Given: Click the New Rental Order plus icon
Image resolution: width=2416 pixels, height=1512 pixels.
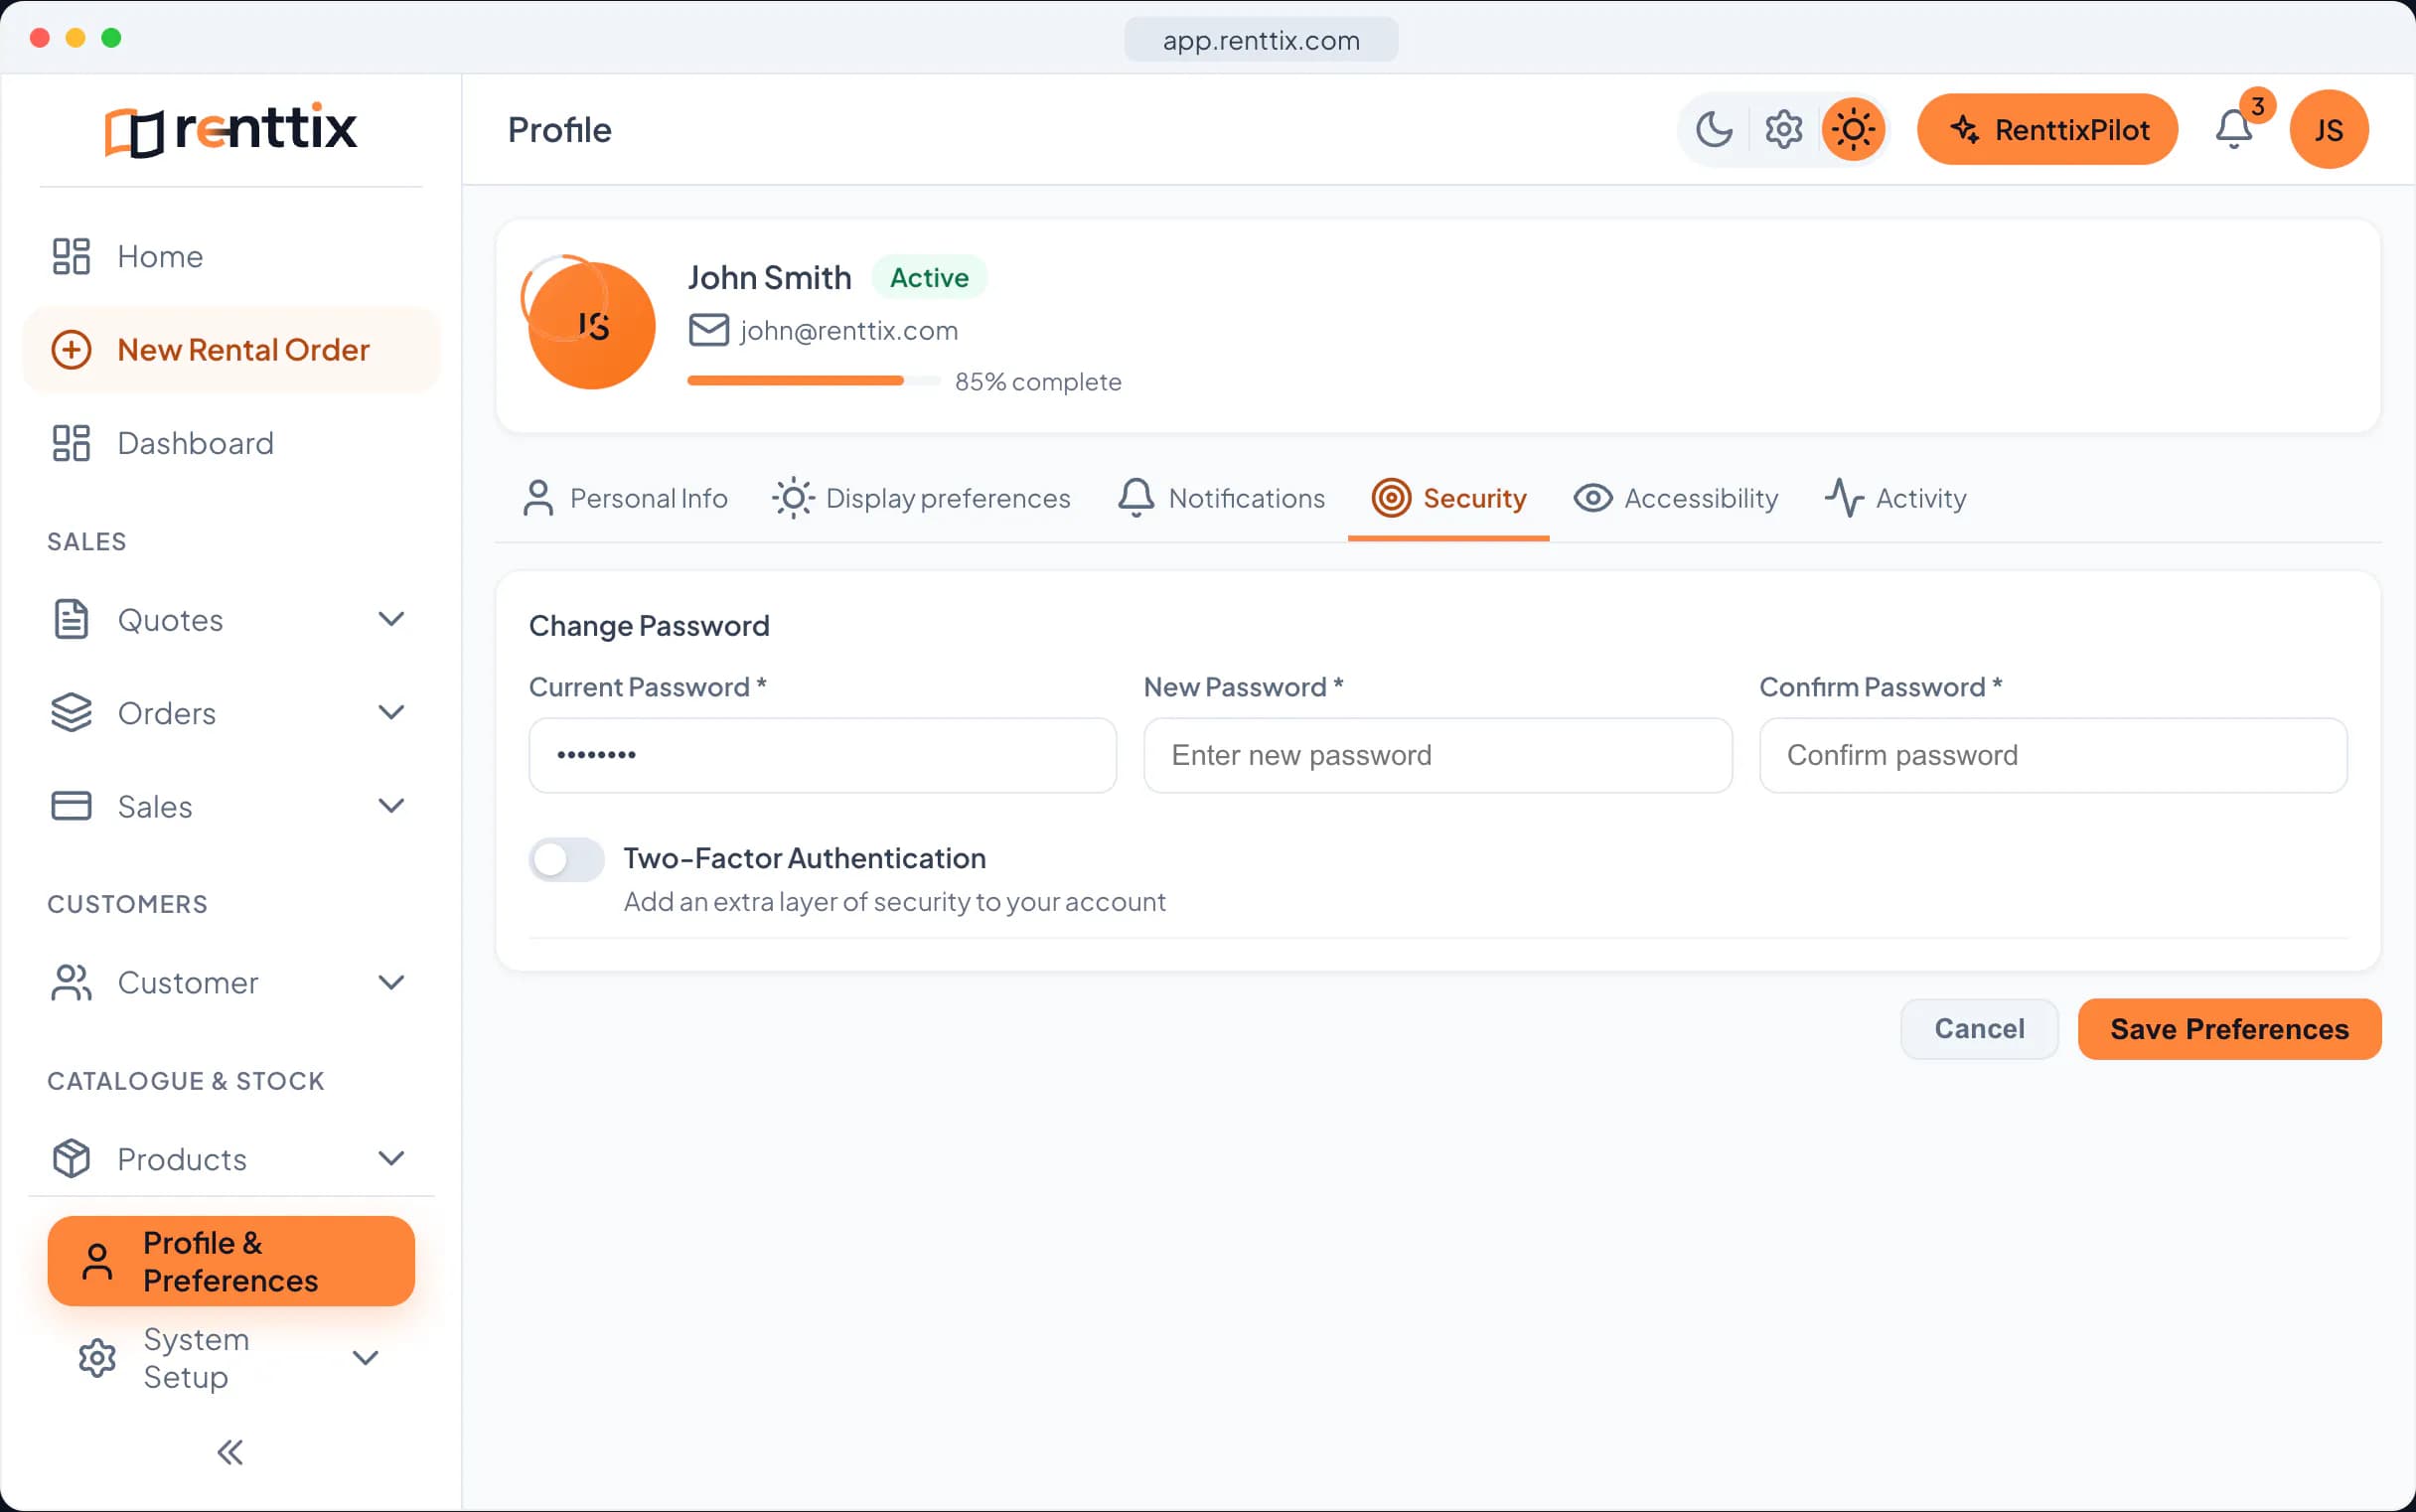Looking at the screenshot, I should (x=71, y=350).
